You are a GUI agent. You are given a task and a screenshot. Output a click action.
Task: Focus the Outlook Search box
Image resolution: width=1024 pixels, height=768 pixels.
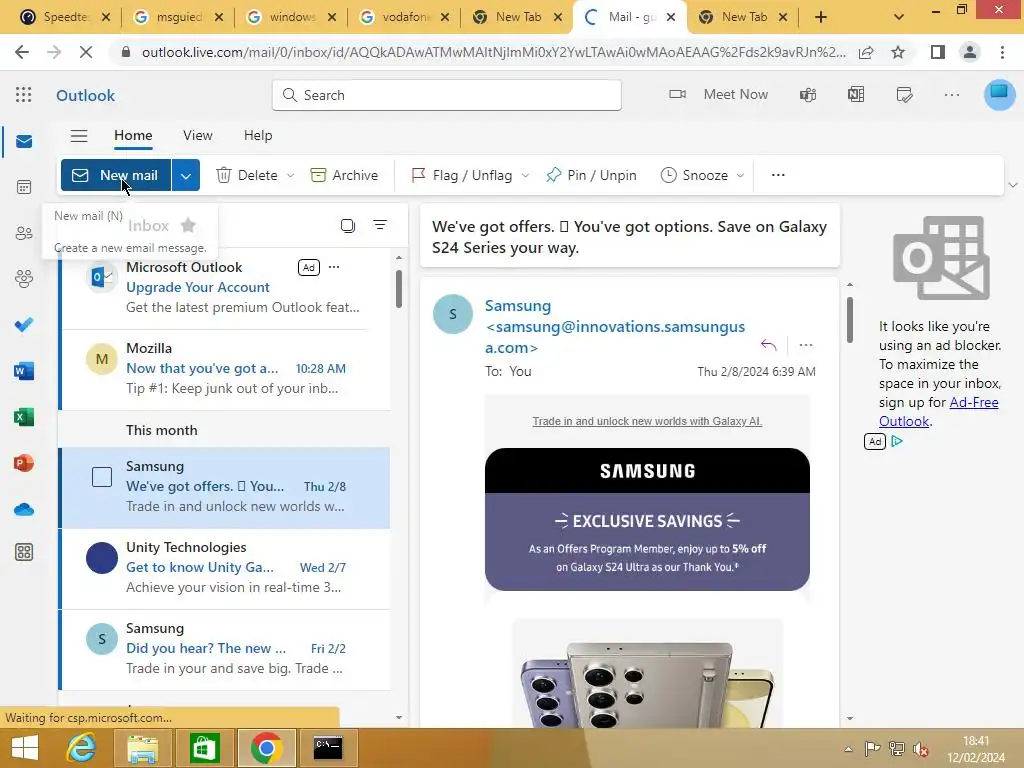coord(447,95)
